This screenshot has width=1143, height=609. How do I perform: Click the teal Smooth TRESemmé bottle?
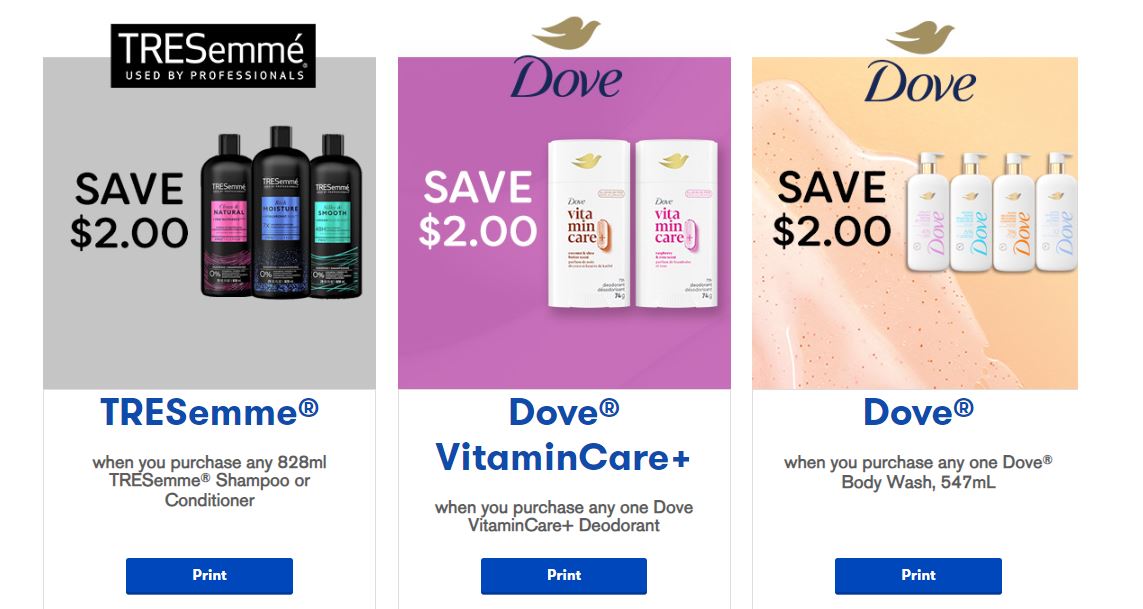coord(335,215)
